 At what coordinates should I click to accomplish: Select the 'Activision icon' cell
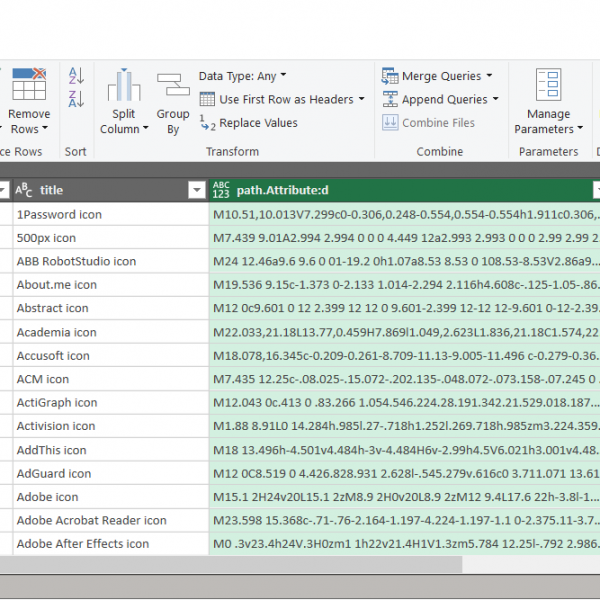tap(111, 426)
